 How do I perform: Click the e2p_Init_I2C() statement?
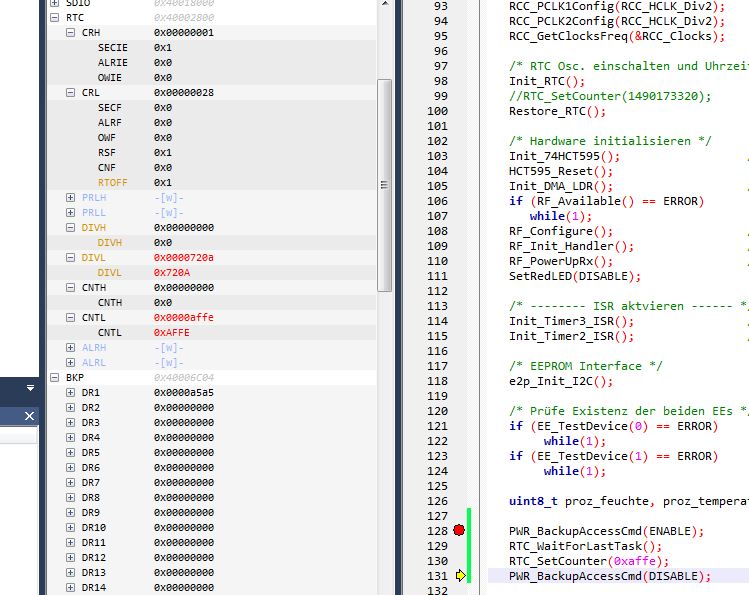coord(561,381)
